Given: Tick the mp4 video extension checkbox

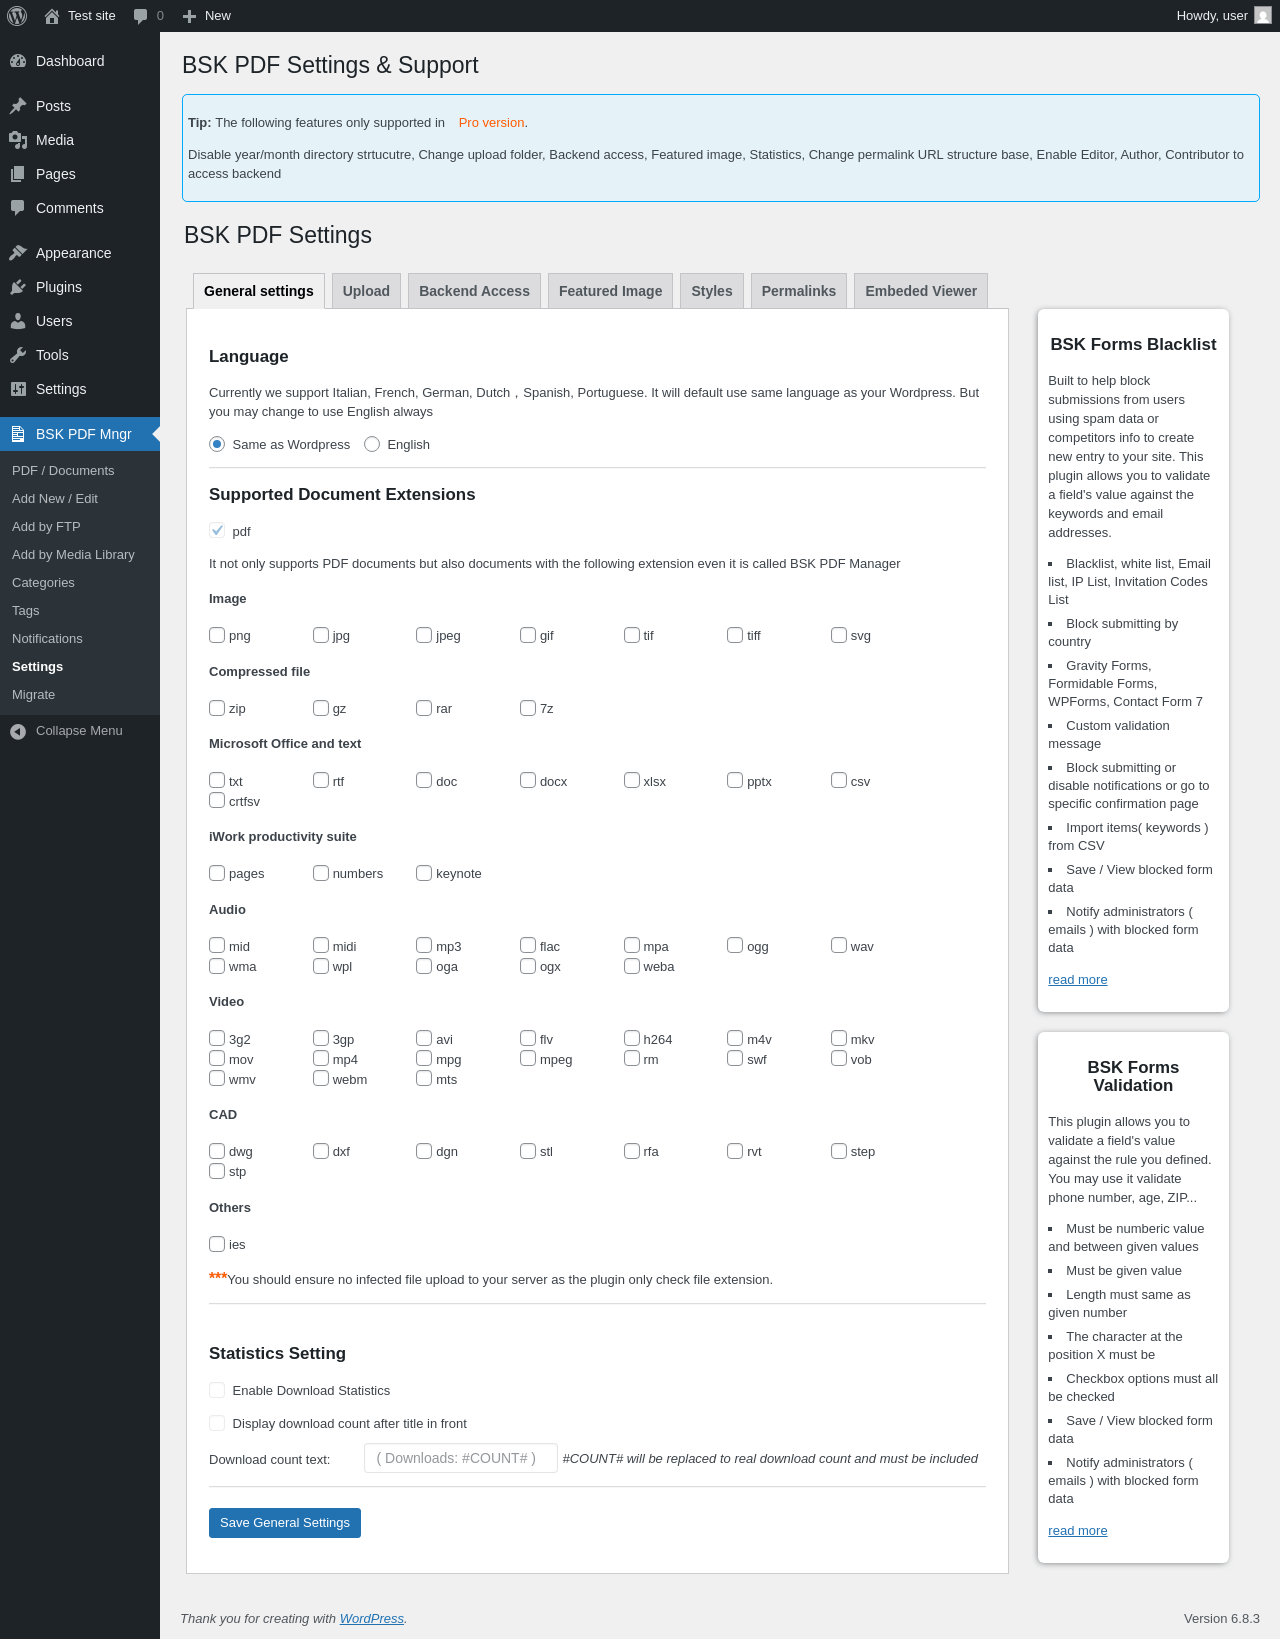Looking at the screenshot, I should point(321,1058).
